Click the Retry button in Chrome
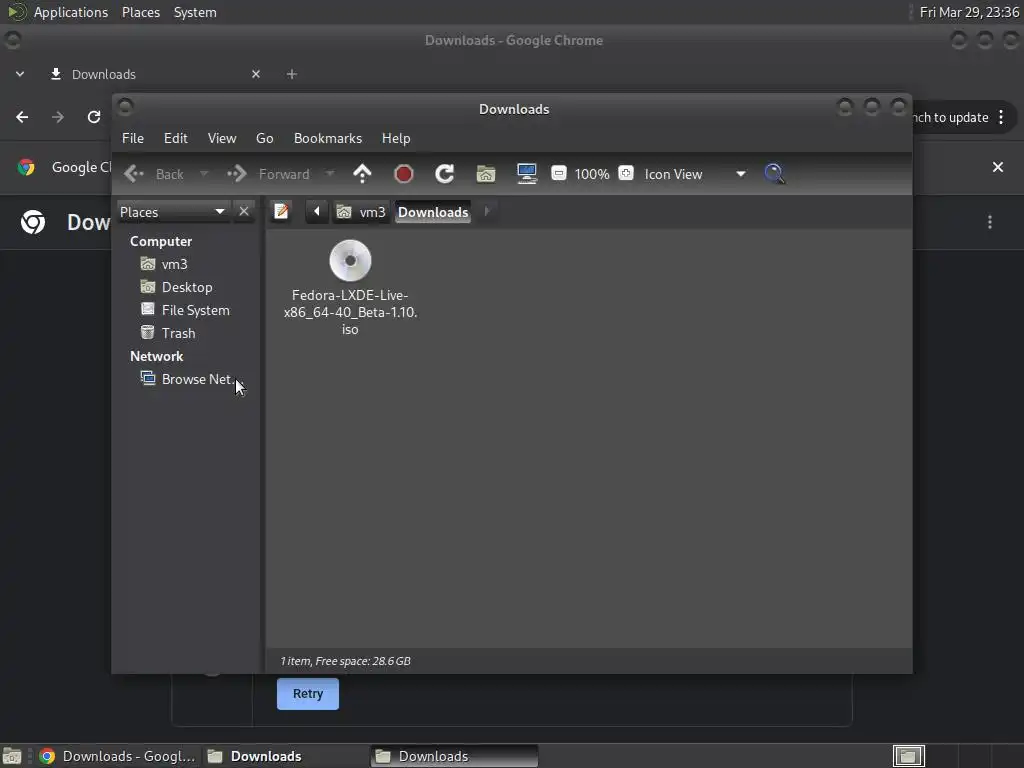The width and height of the screenshot is (1024, 768). click(308, 694)
